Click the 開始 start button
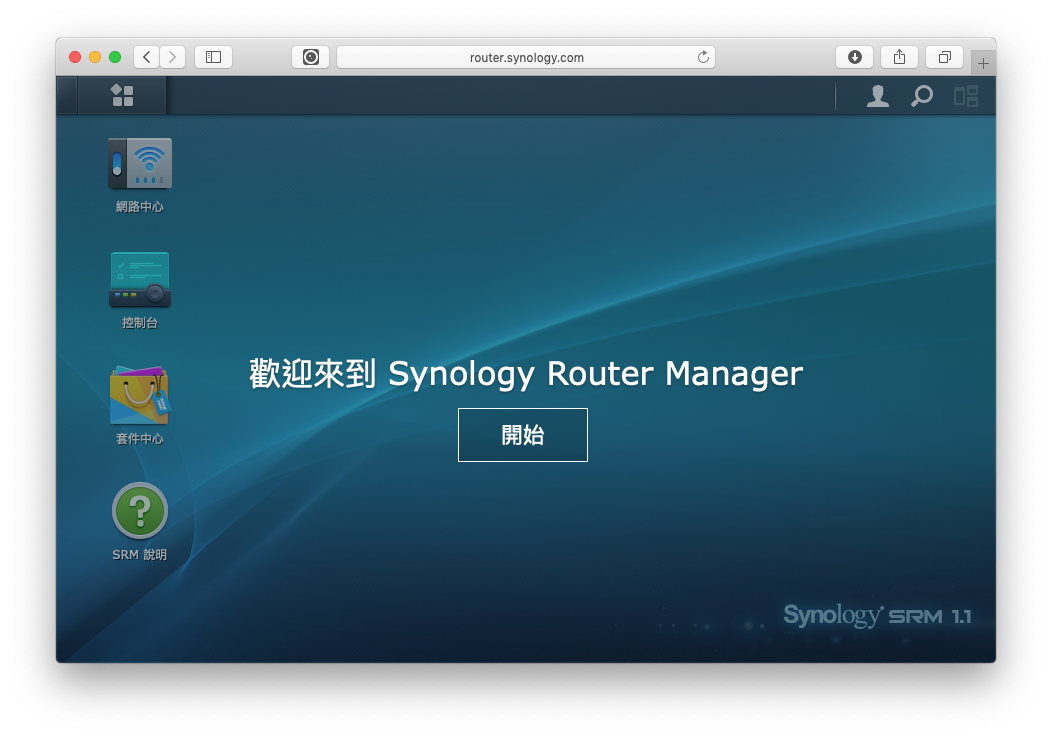 click(x=523, y=435)
